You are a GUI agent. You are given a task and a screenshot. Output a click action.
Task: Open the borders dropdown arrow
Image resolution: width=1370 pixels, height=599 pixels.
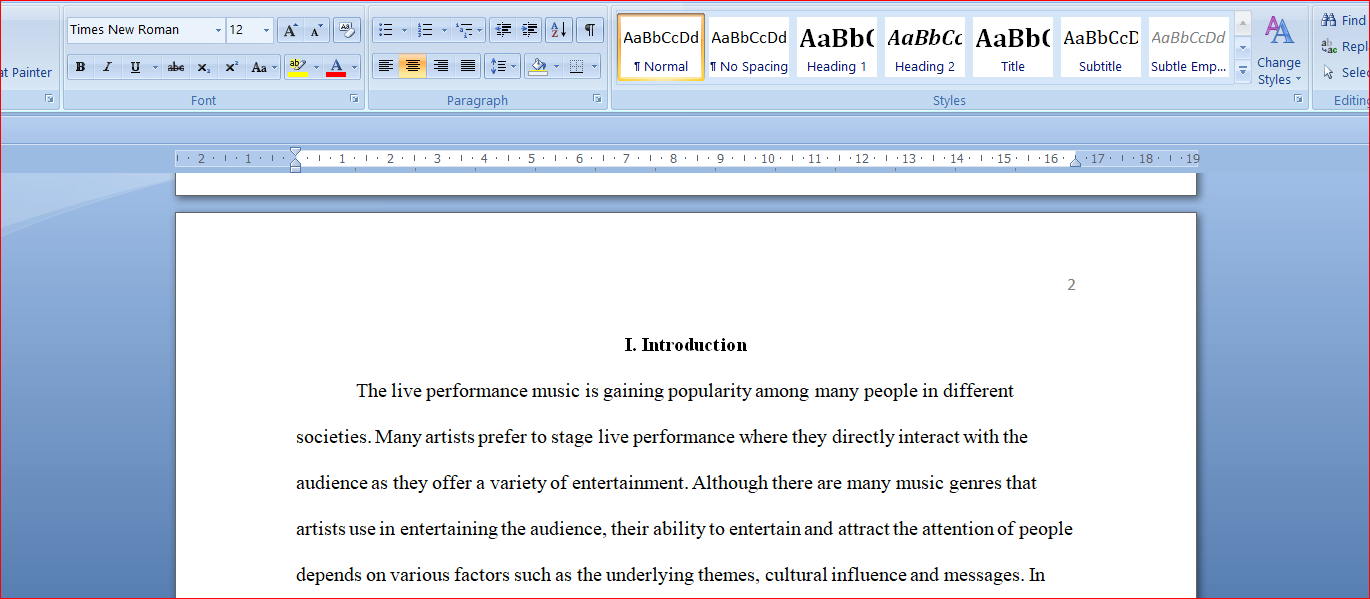coord(594,67)
